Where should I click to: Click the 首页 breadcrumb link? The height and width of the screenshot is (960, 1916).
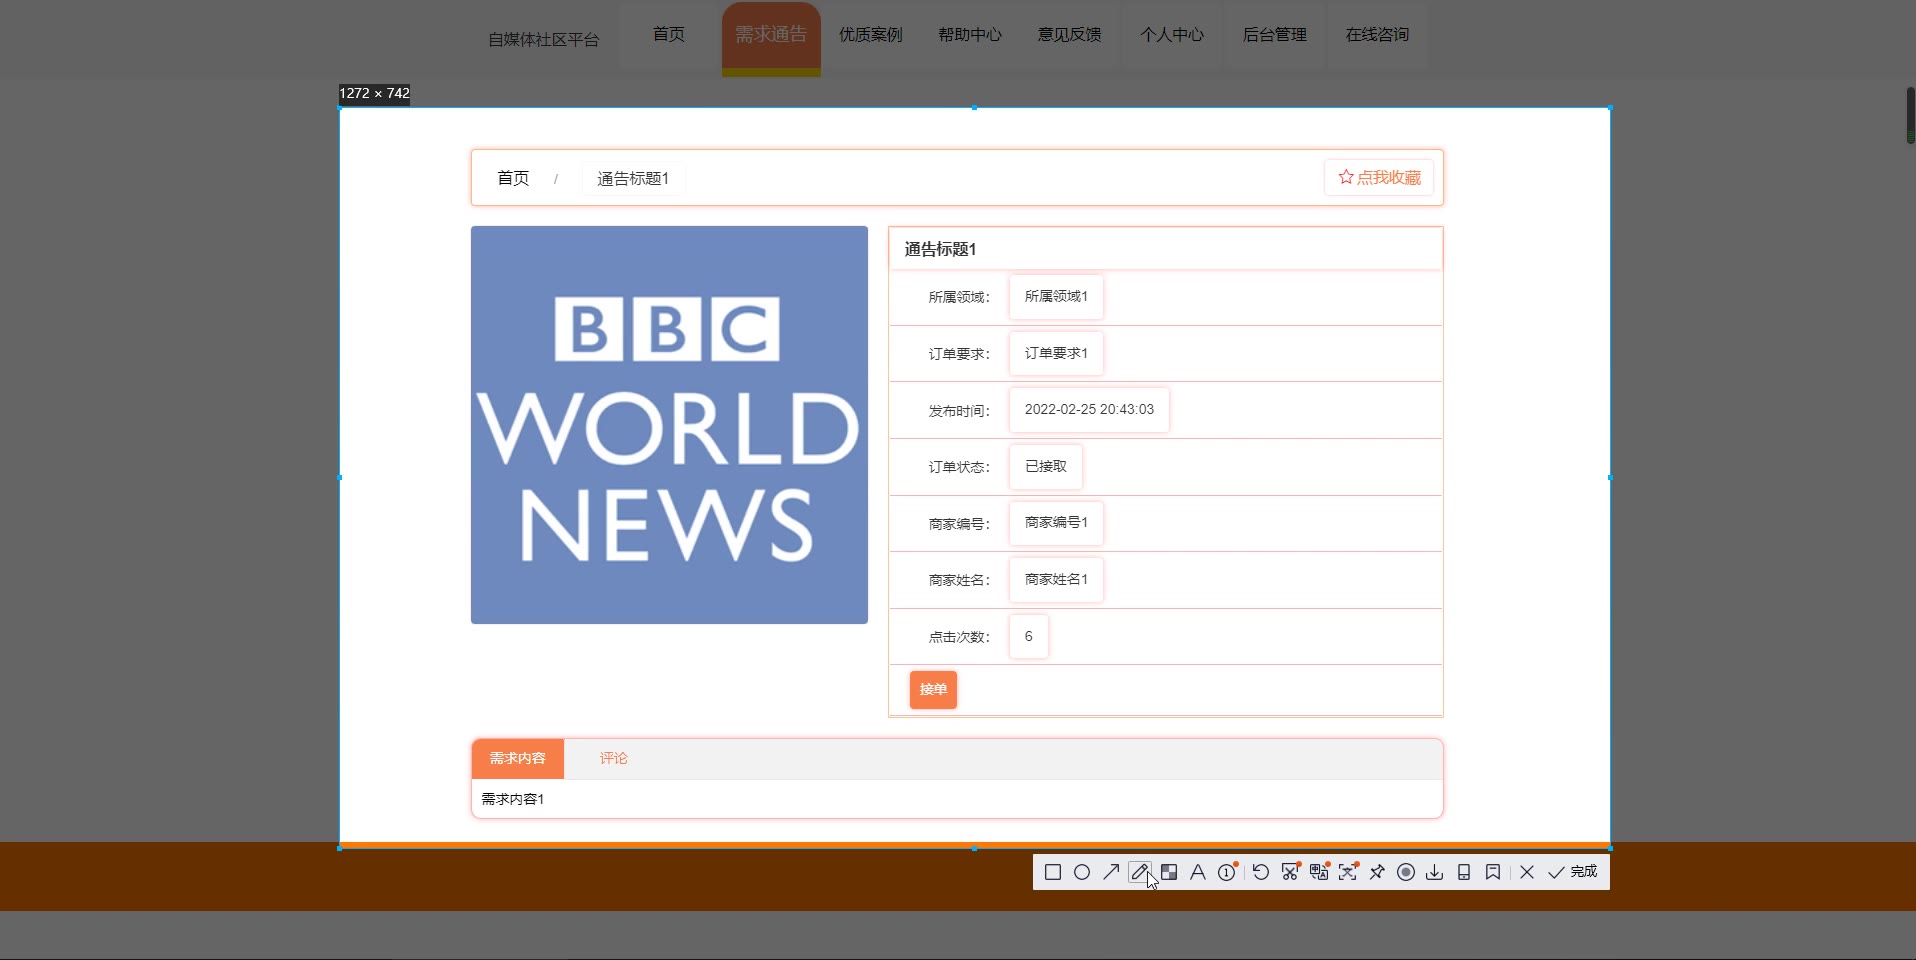tap(513, 178)
